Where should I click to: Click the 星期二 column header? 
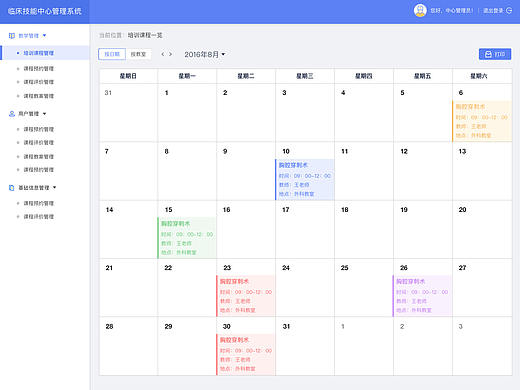(246, 76)
